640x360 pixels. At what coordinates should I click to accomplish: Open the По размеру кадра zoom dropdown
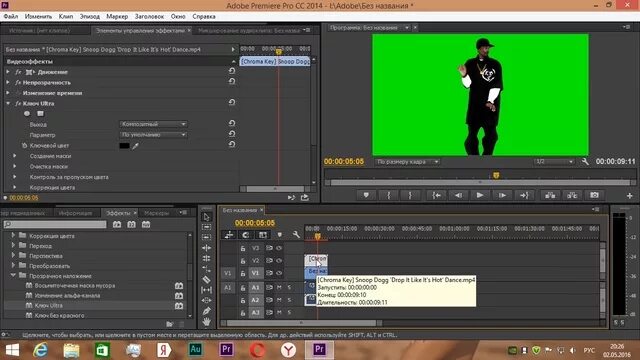[x=407, y=162]
